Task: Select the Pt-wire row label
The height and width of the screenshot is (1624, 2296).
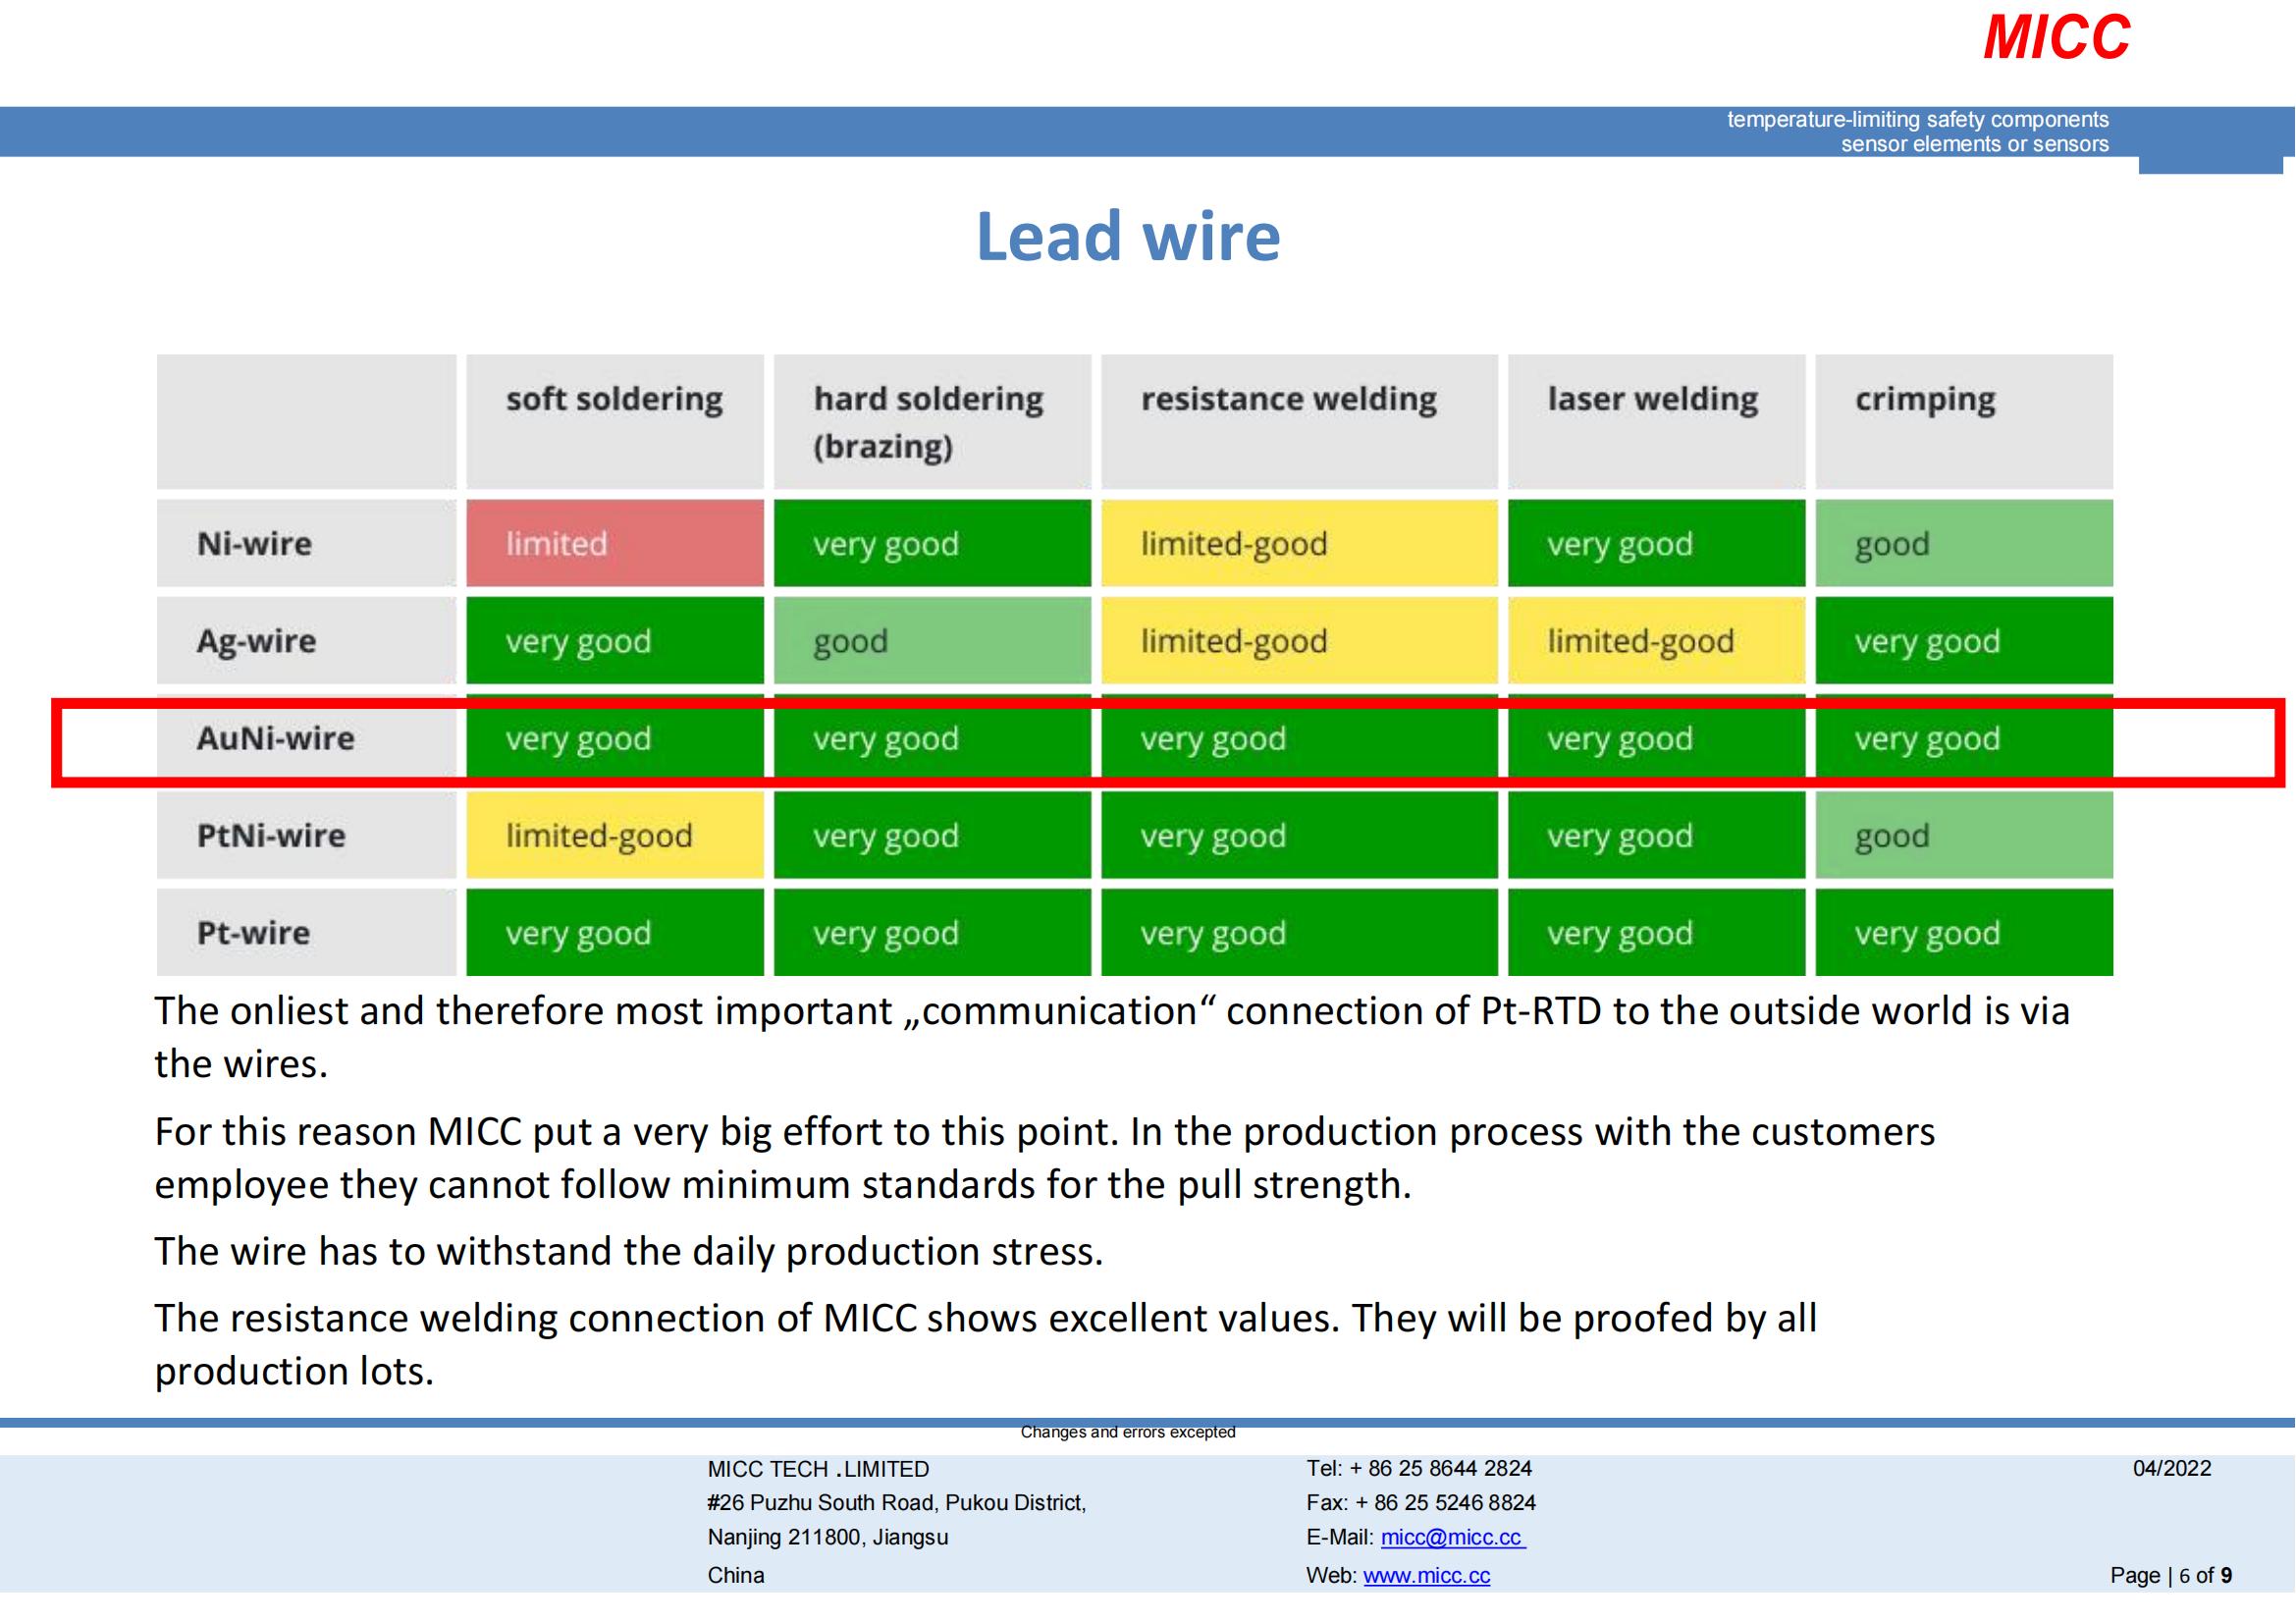Action: pyautogui.click(x=254, y=933)
